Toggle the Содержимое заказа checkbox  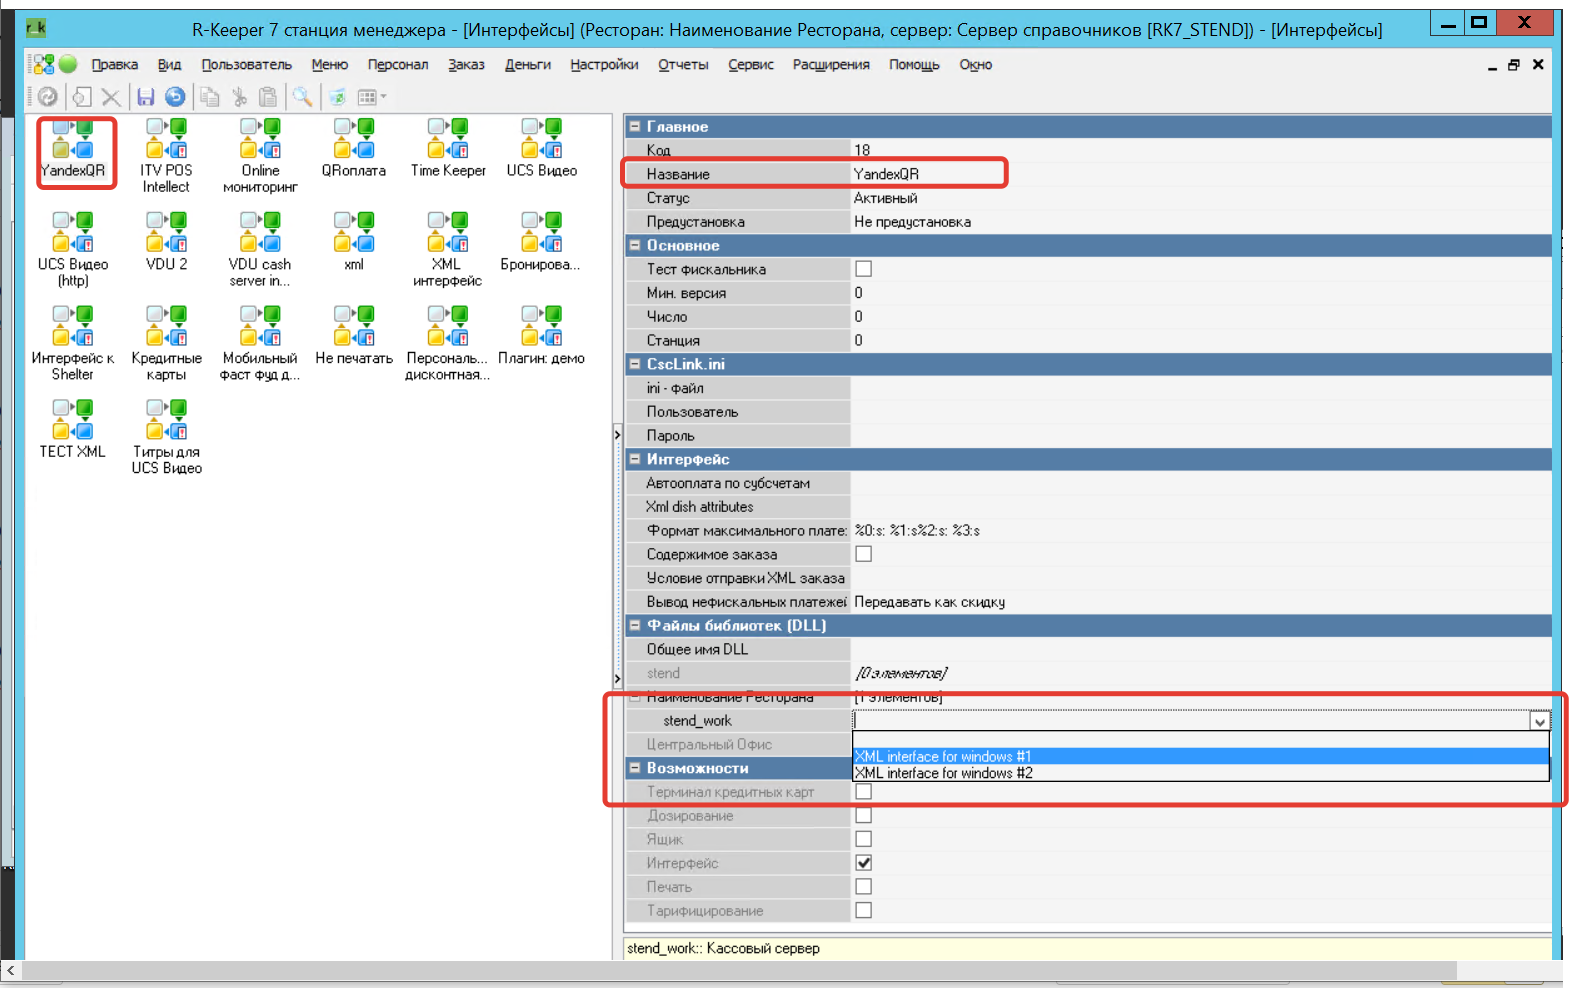(x=863, y=554)
